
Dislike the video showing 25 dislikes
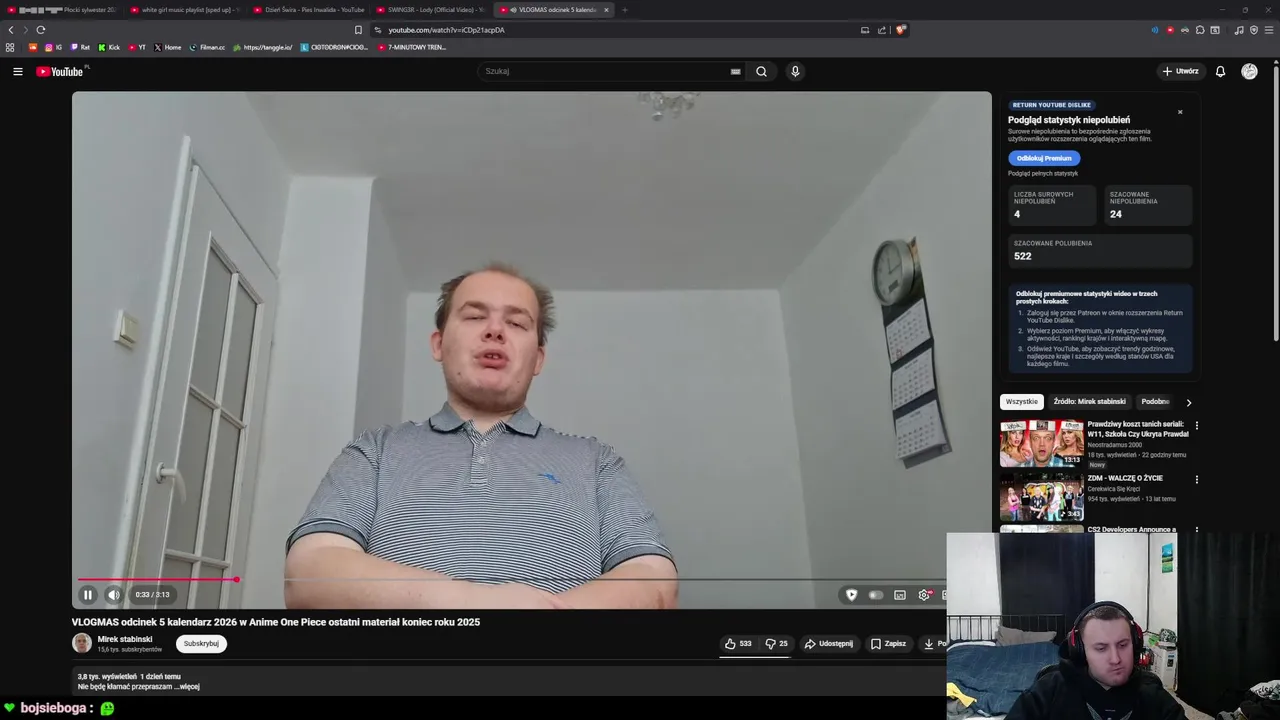(776, 644)
